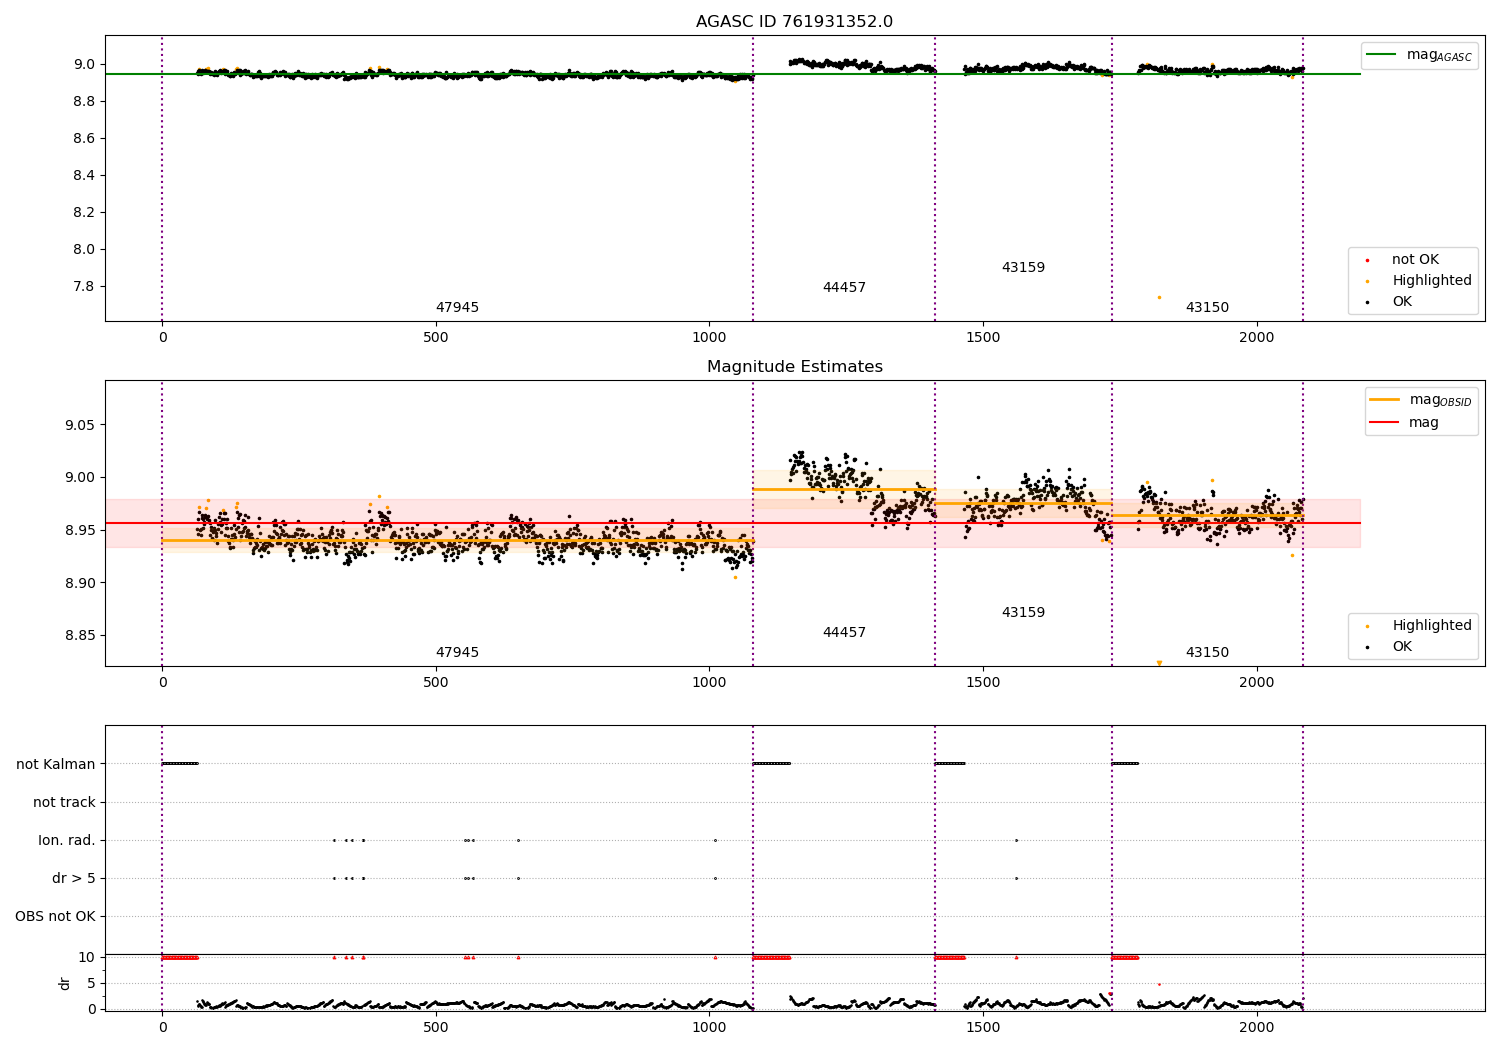Click obsid label 44457 in the top plot
Viewport: 1500px width, 1050px height.
(844, 288)
